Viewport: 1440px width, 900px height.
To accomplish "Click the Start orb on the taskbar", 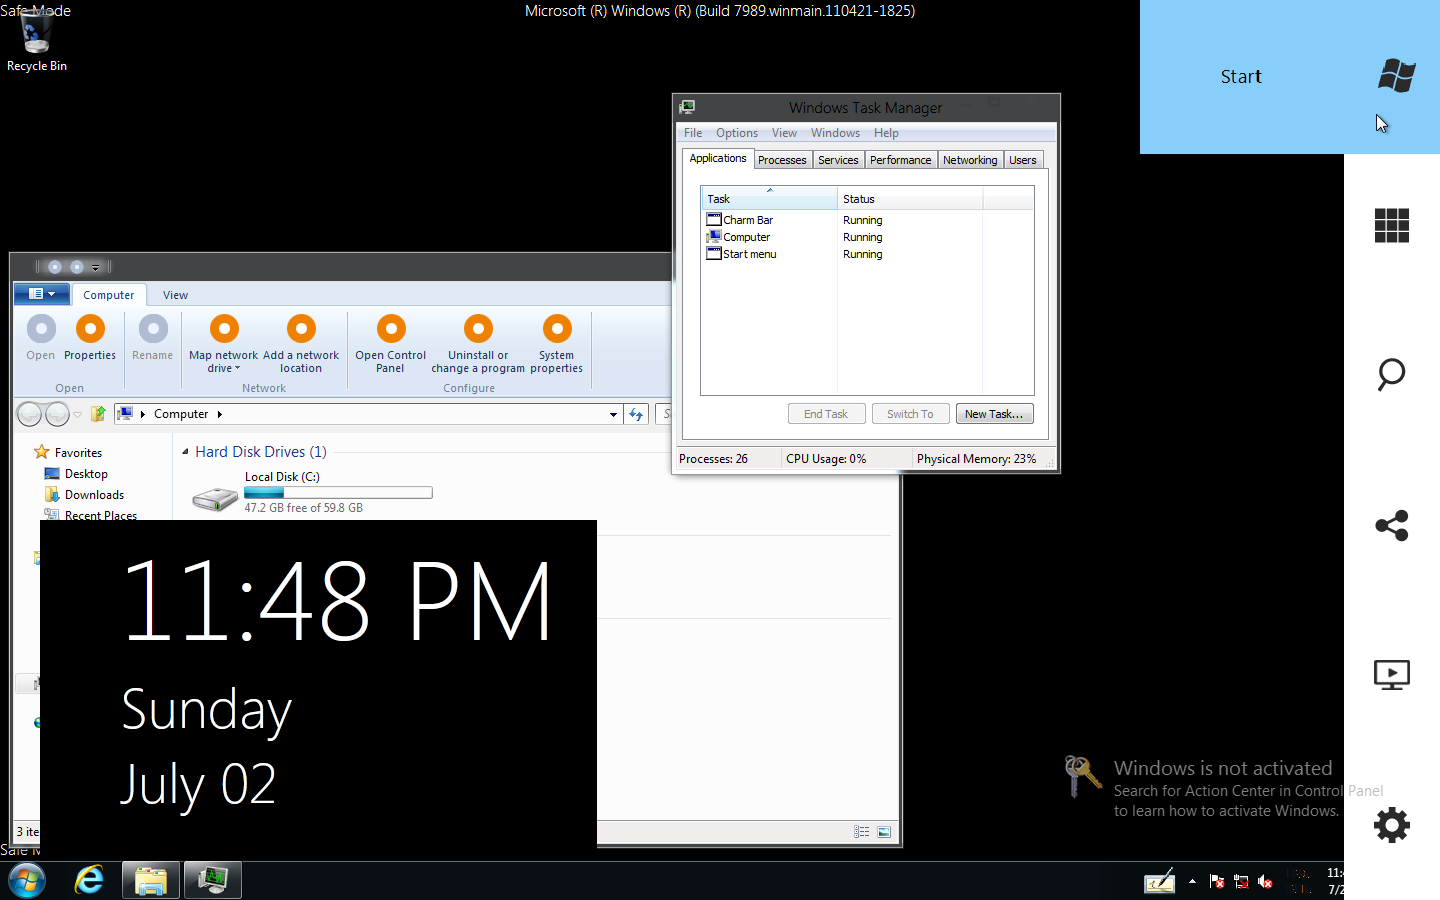I will (27, 880).
